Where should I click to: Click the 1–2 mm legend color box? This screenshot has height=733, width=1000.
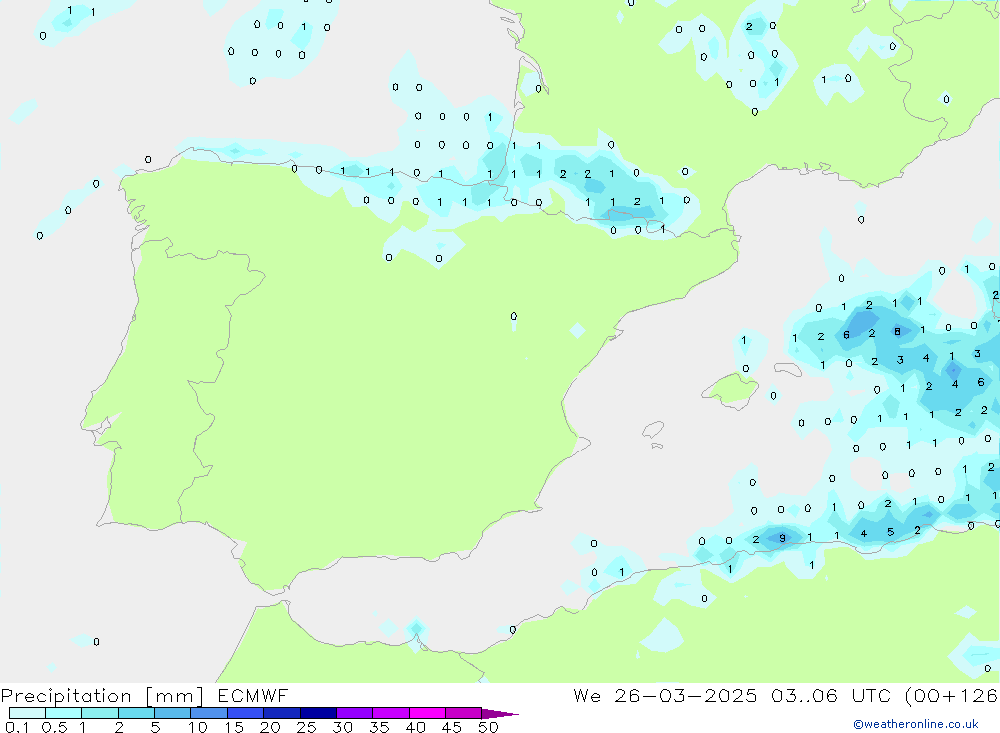tap(99, 713)
